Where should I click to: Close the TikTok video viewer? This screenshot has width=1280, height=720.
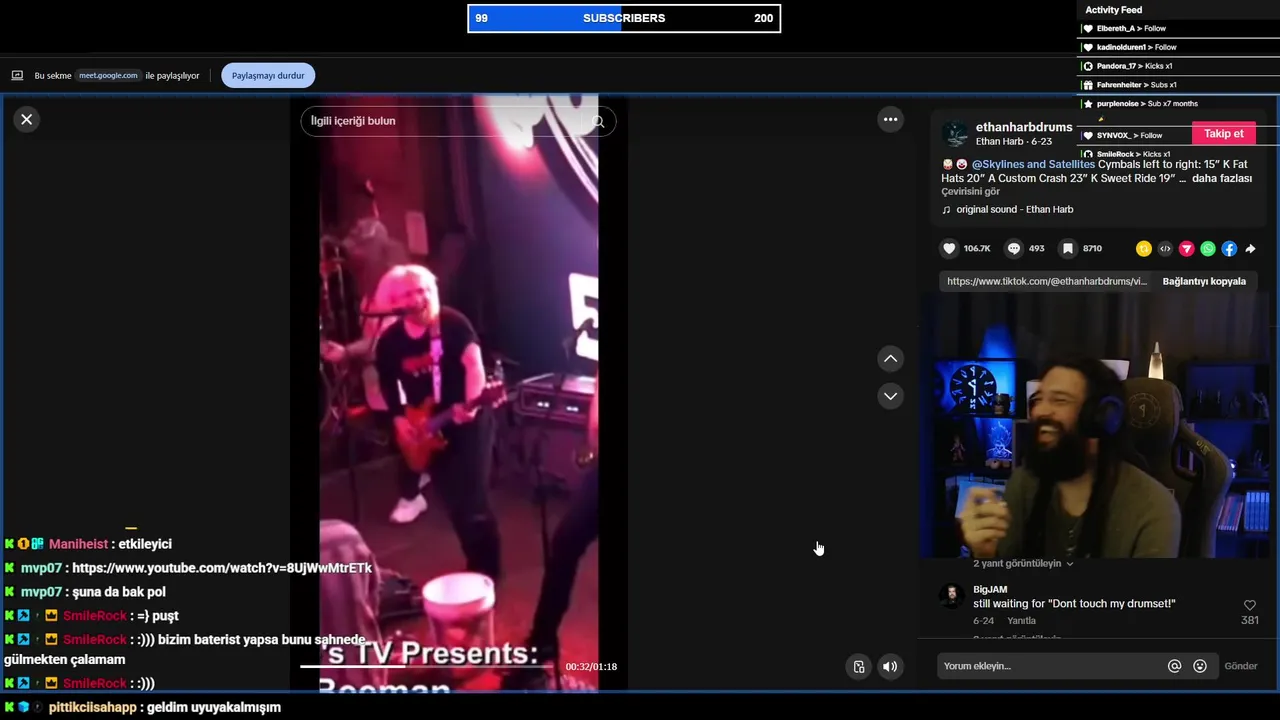click(27, 119)
